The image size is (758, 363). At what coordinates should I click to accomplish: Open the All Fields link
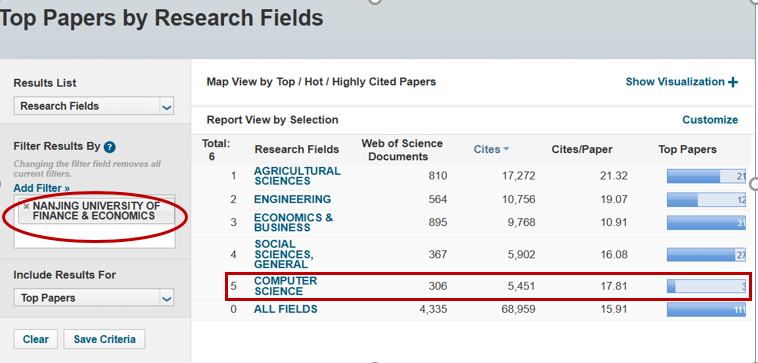pyautogui.click(x=286, y=309)
